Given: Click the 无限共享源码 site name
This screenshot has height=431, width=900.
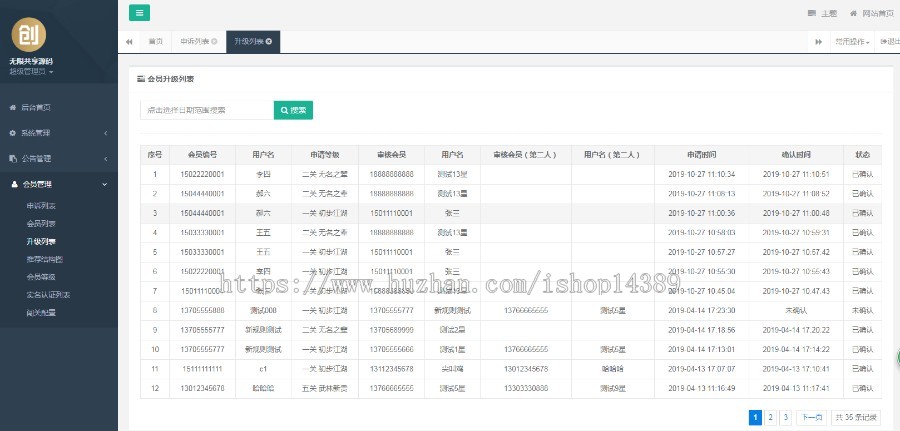Looking at the screenshot, I should pos(31,61).
